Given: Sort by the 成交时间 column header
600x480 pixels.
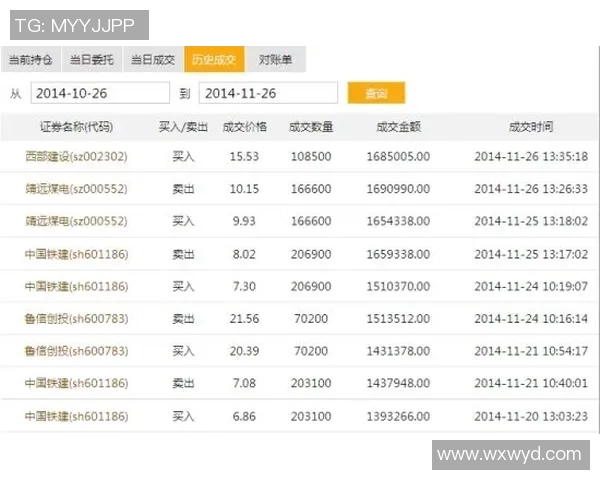Looking at the screenshot, I should (530, 127).
